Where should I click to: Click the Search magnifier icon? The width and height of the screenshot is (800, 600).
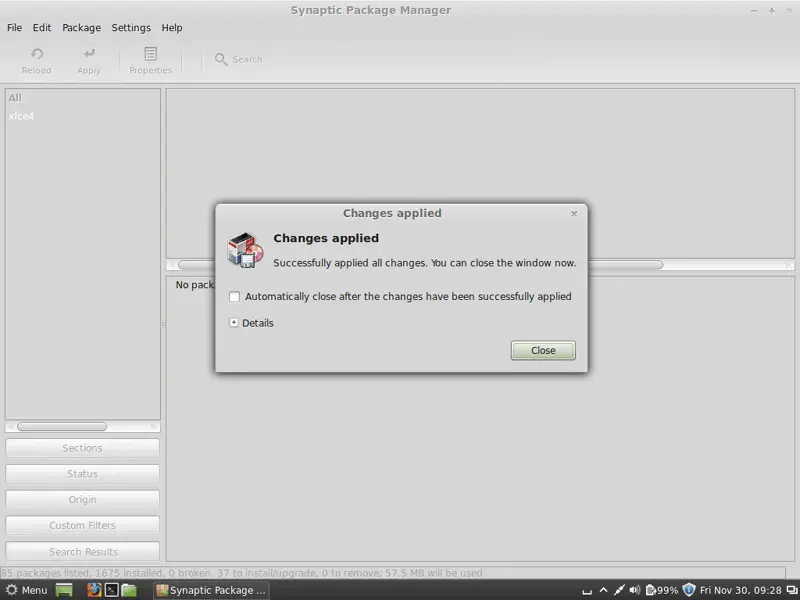tap(221, 59)
